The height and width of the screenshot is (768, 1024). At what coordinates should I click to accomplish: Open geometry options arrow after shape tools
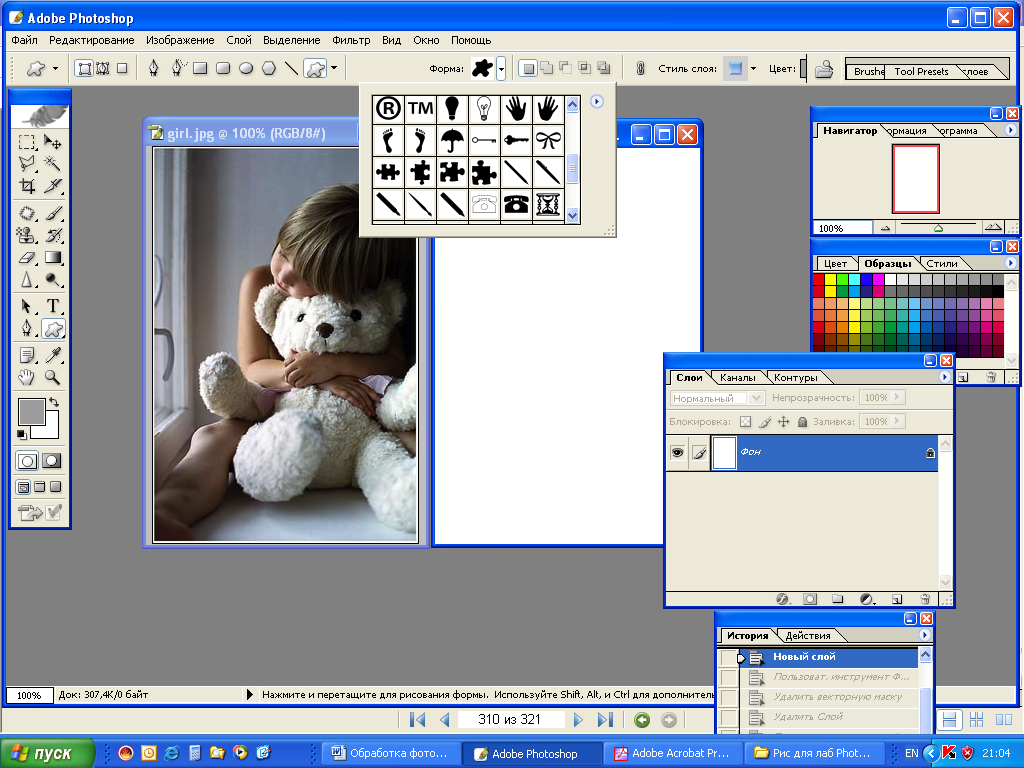334,68
